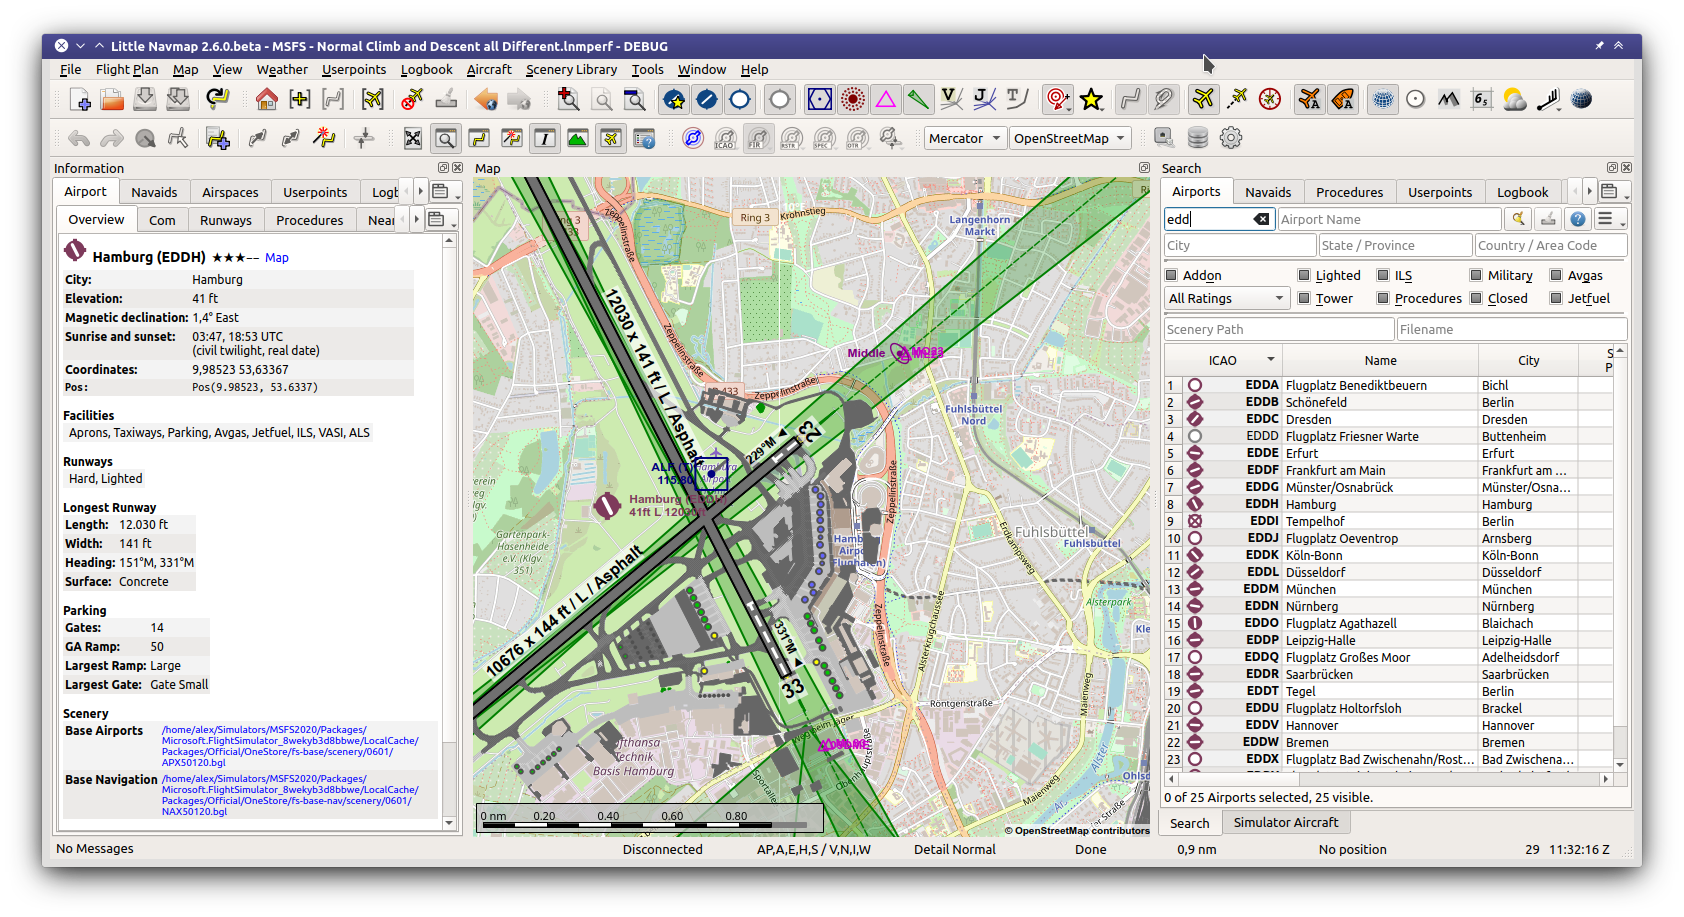The height and width of the screenshot is (917, 1684).
Task: Open the Flight Plan menu
Action: click(x=127, y=69)
